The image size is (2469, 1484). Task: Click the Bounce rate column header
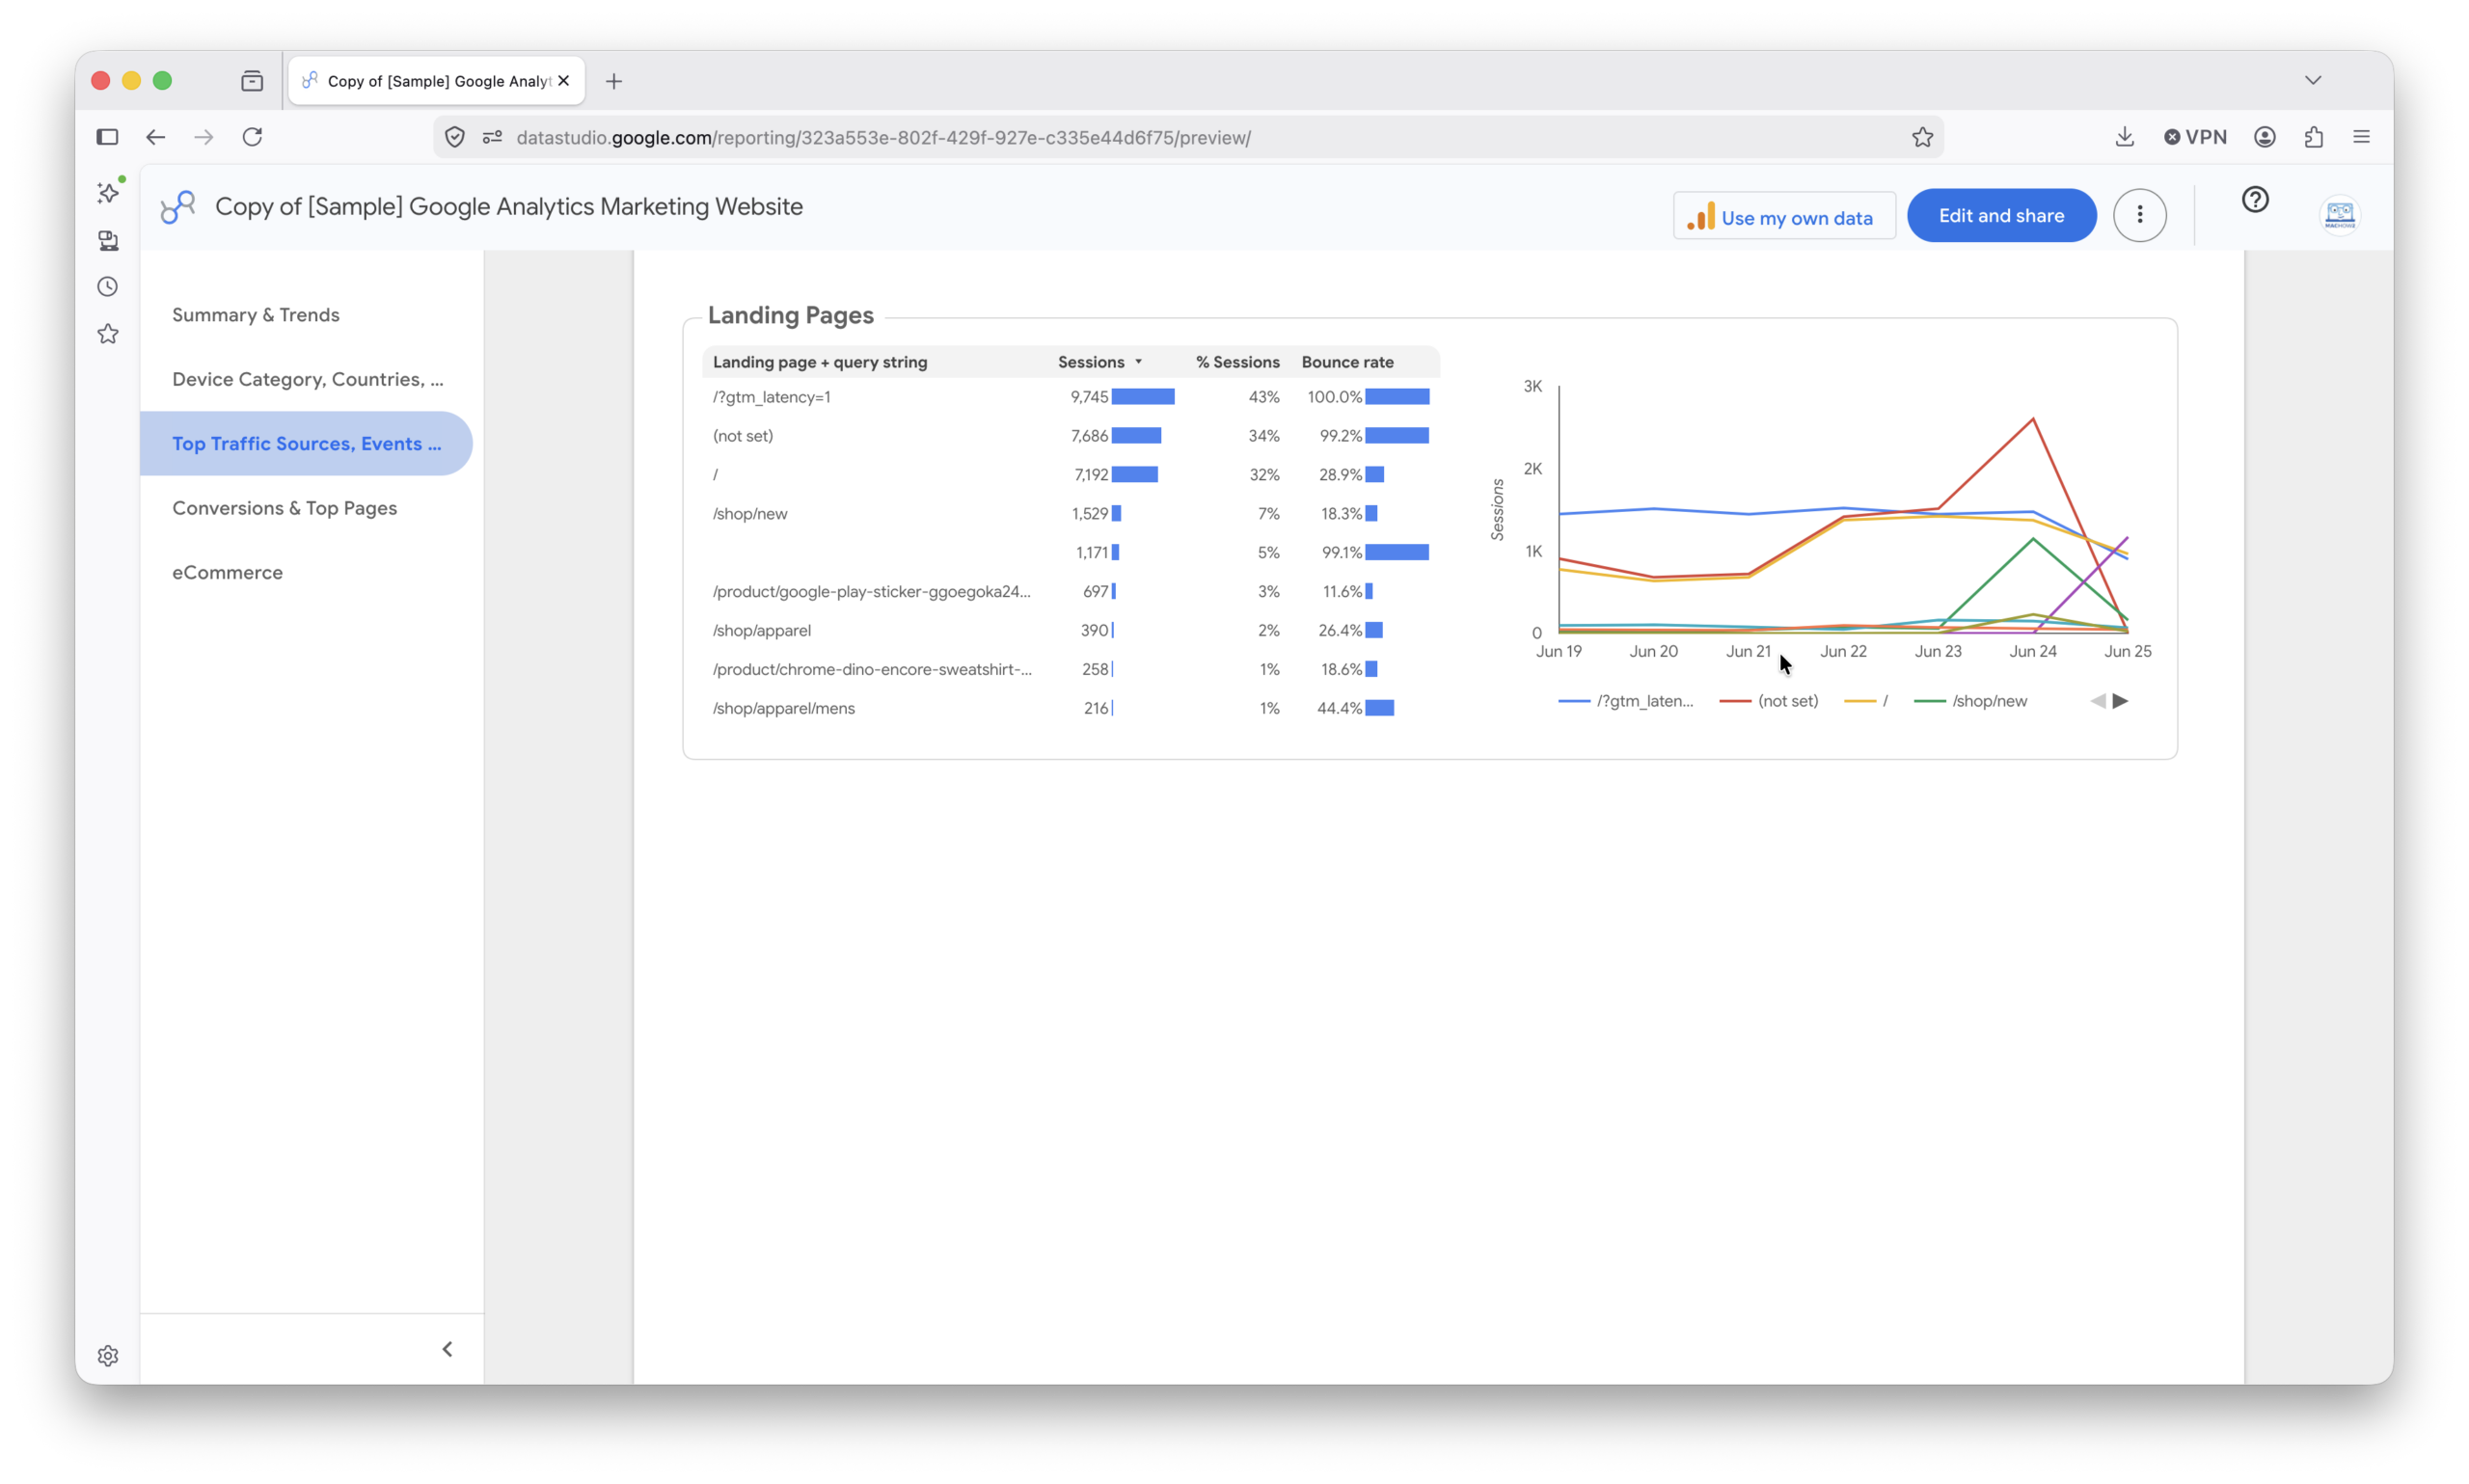1346,362
